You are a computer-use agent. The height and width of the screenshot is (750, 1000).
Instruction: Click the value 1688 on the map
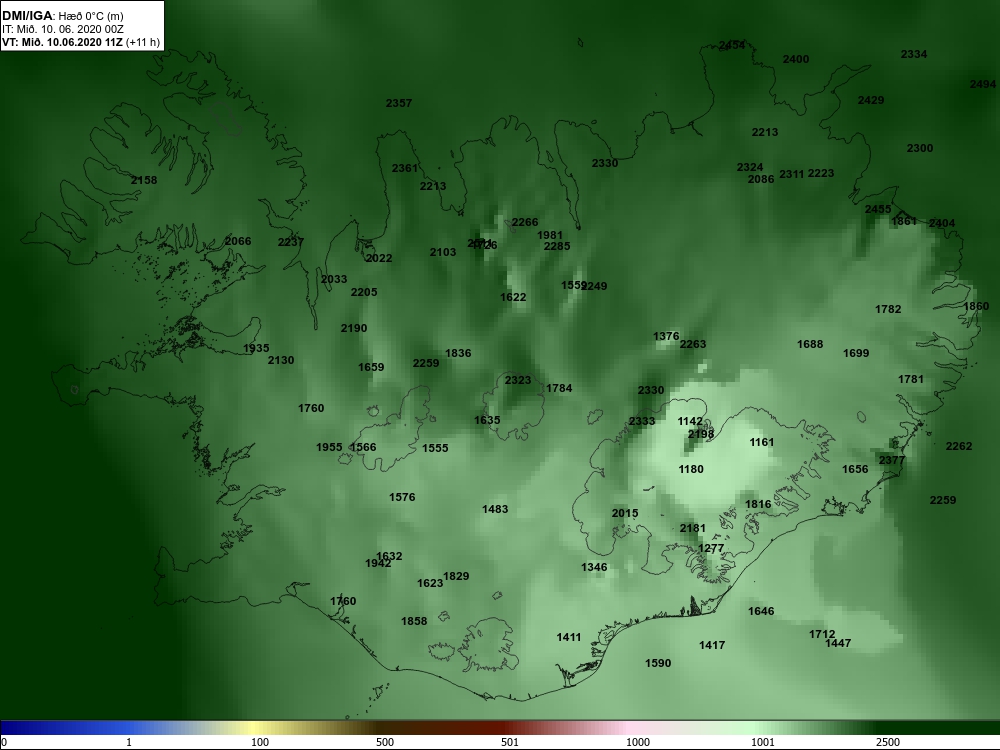pos(810,344)
